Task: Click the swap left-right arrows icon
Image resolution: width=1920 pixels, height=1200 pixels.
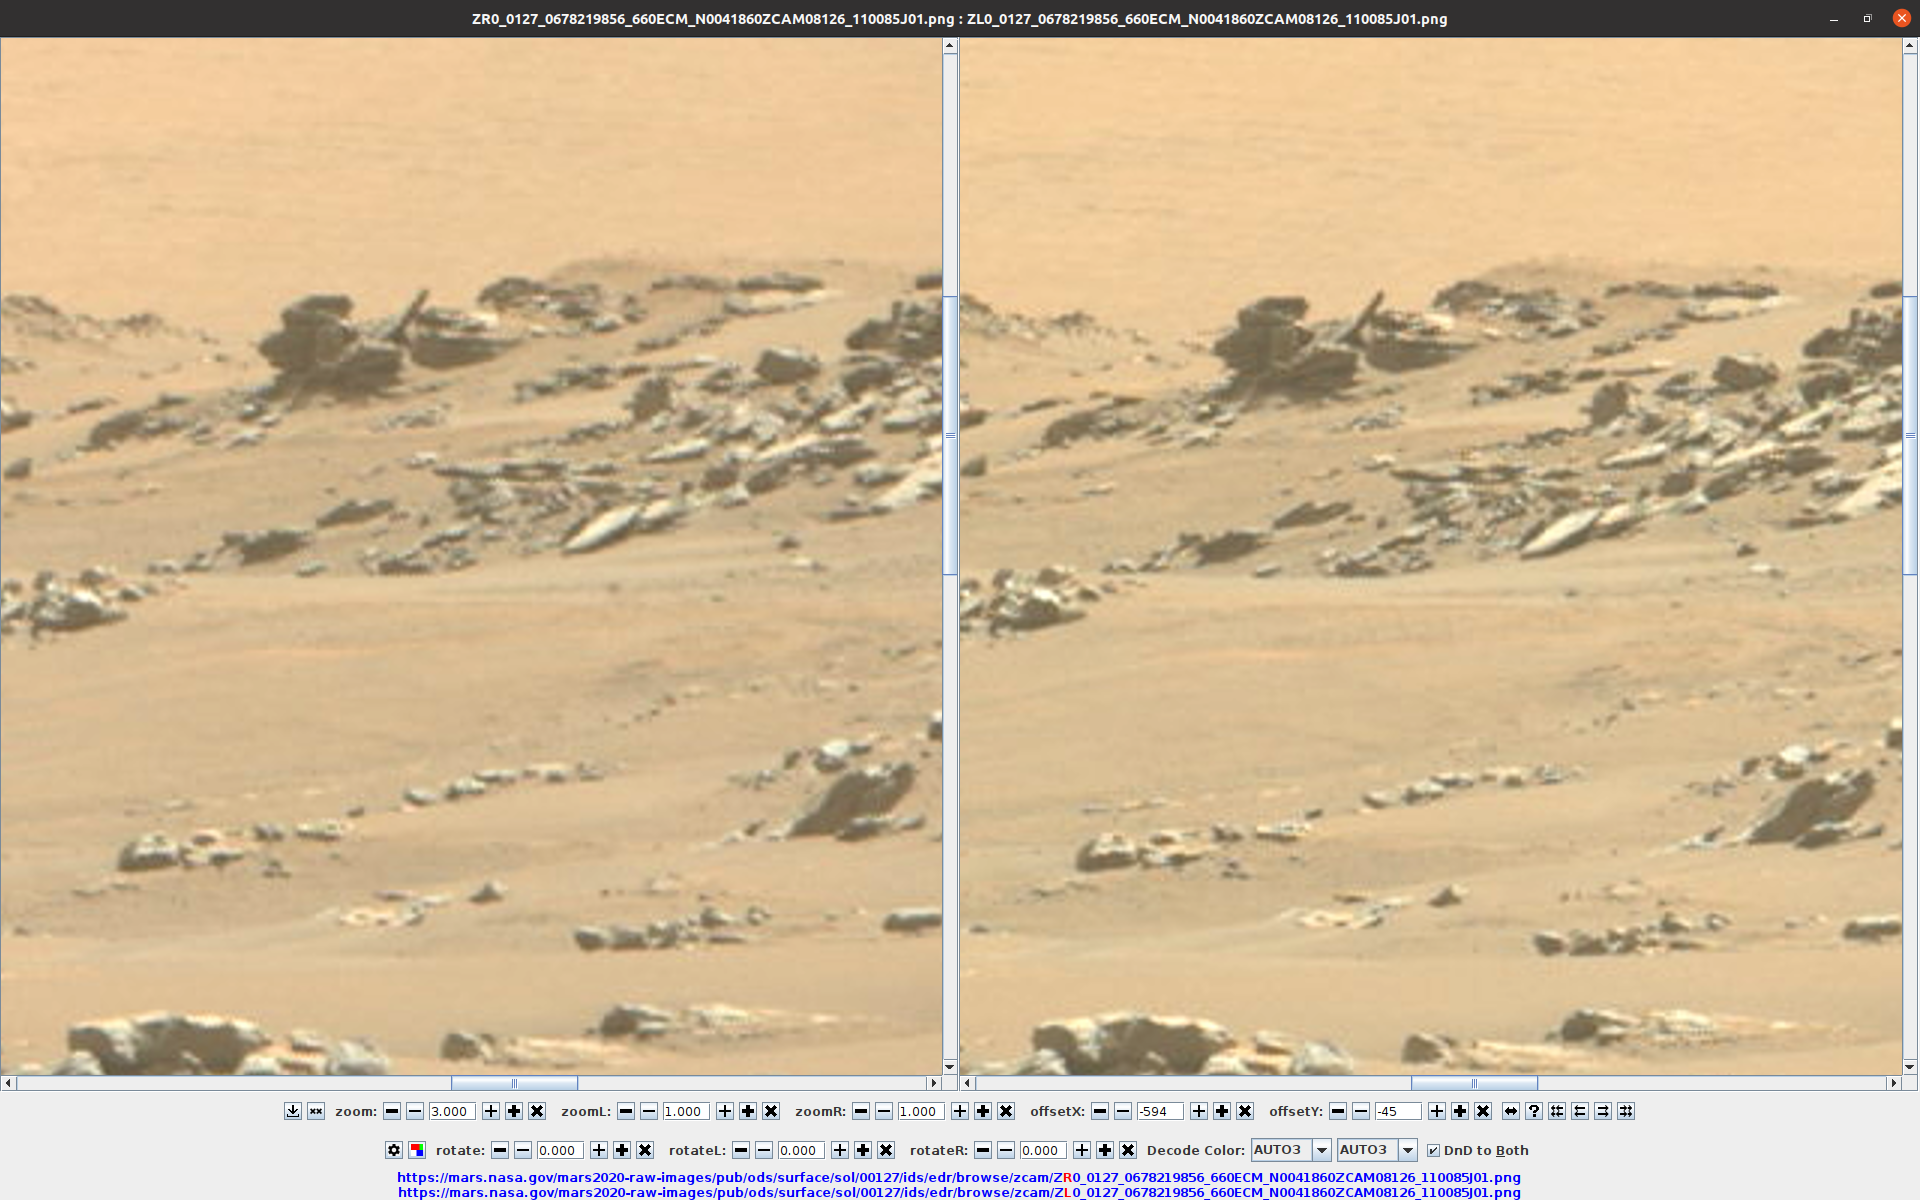Action: point(1511,1111)
